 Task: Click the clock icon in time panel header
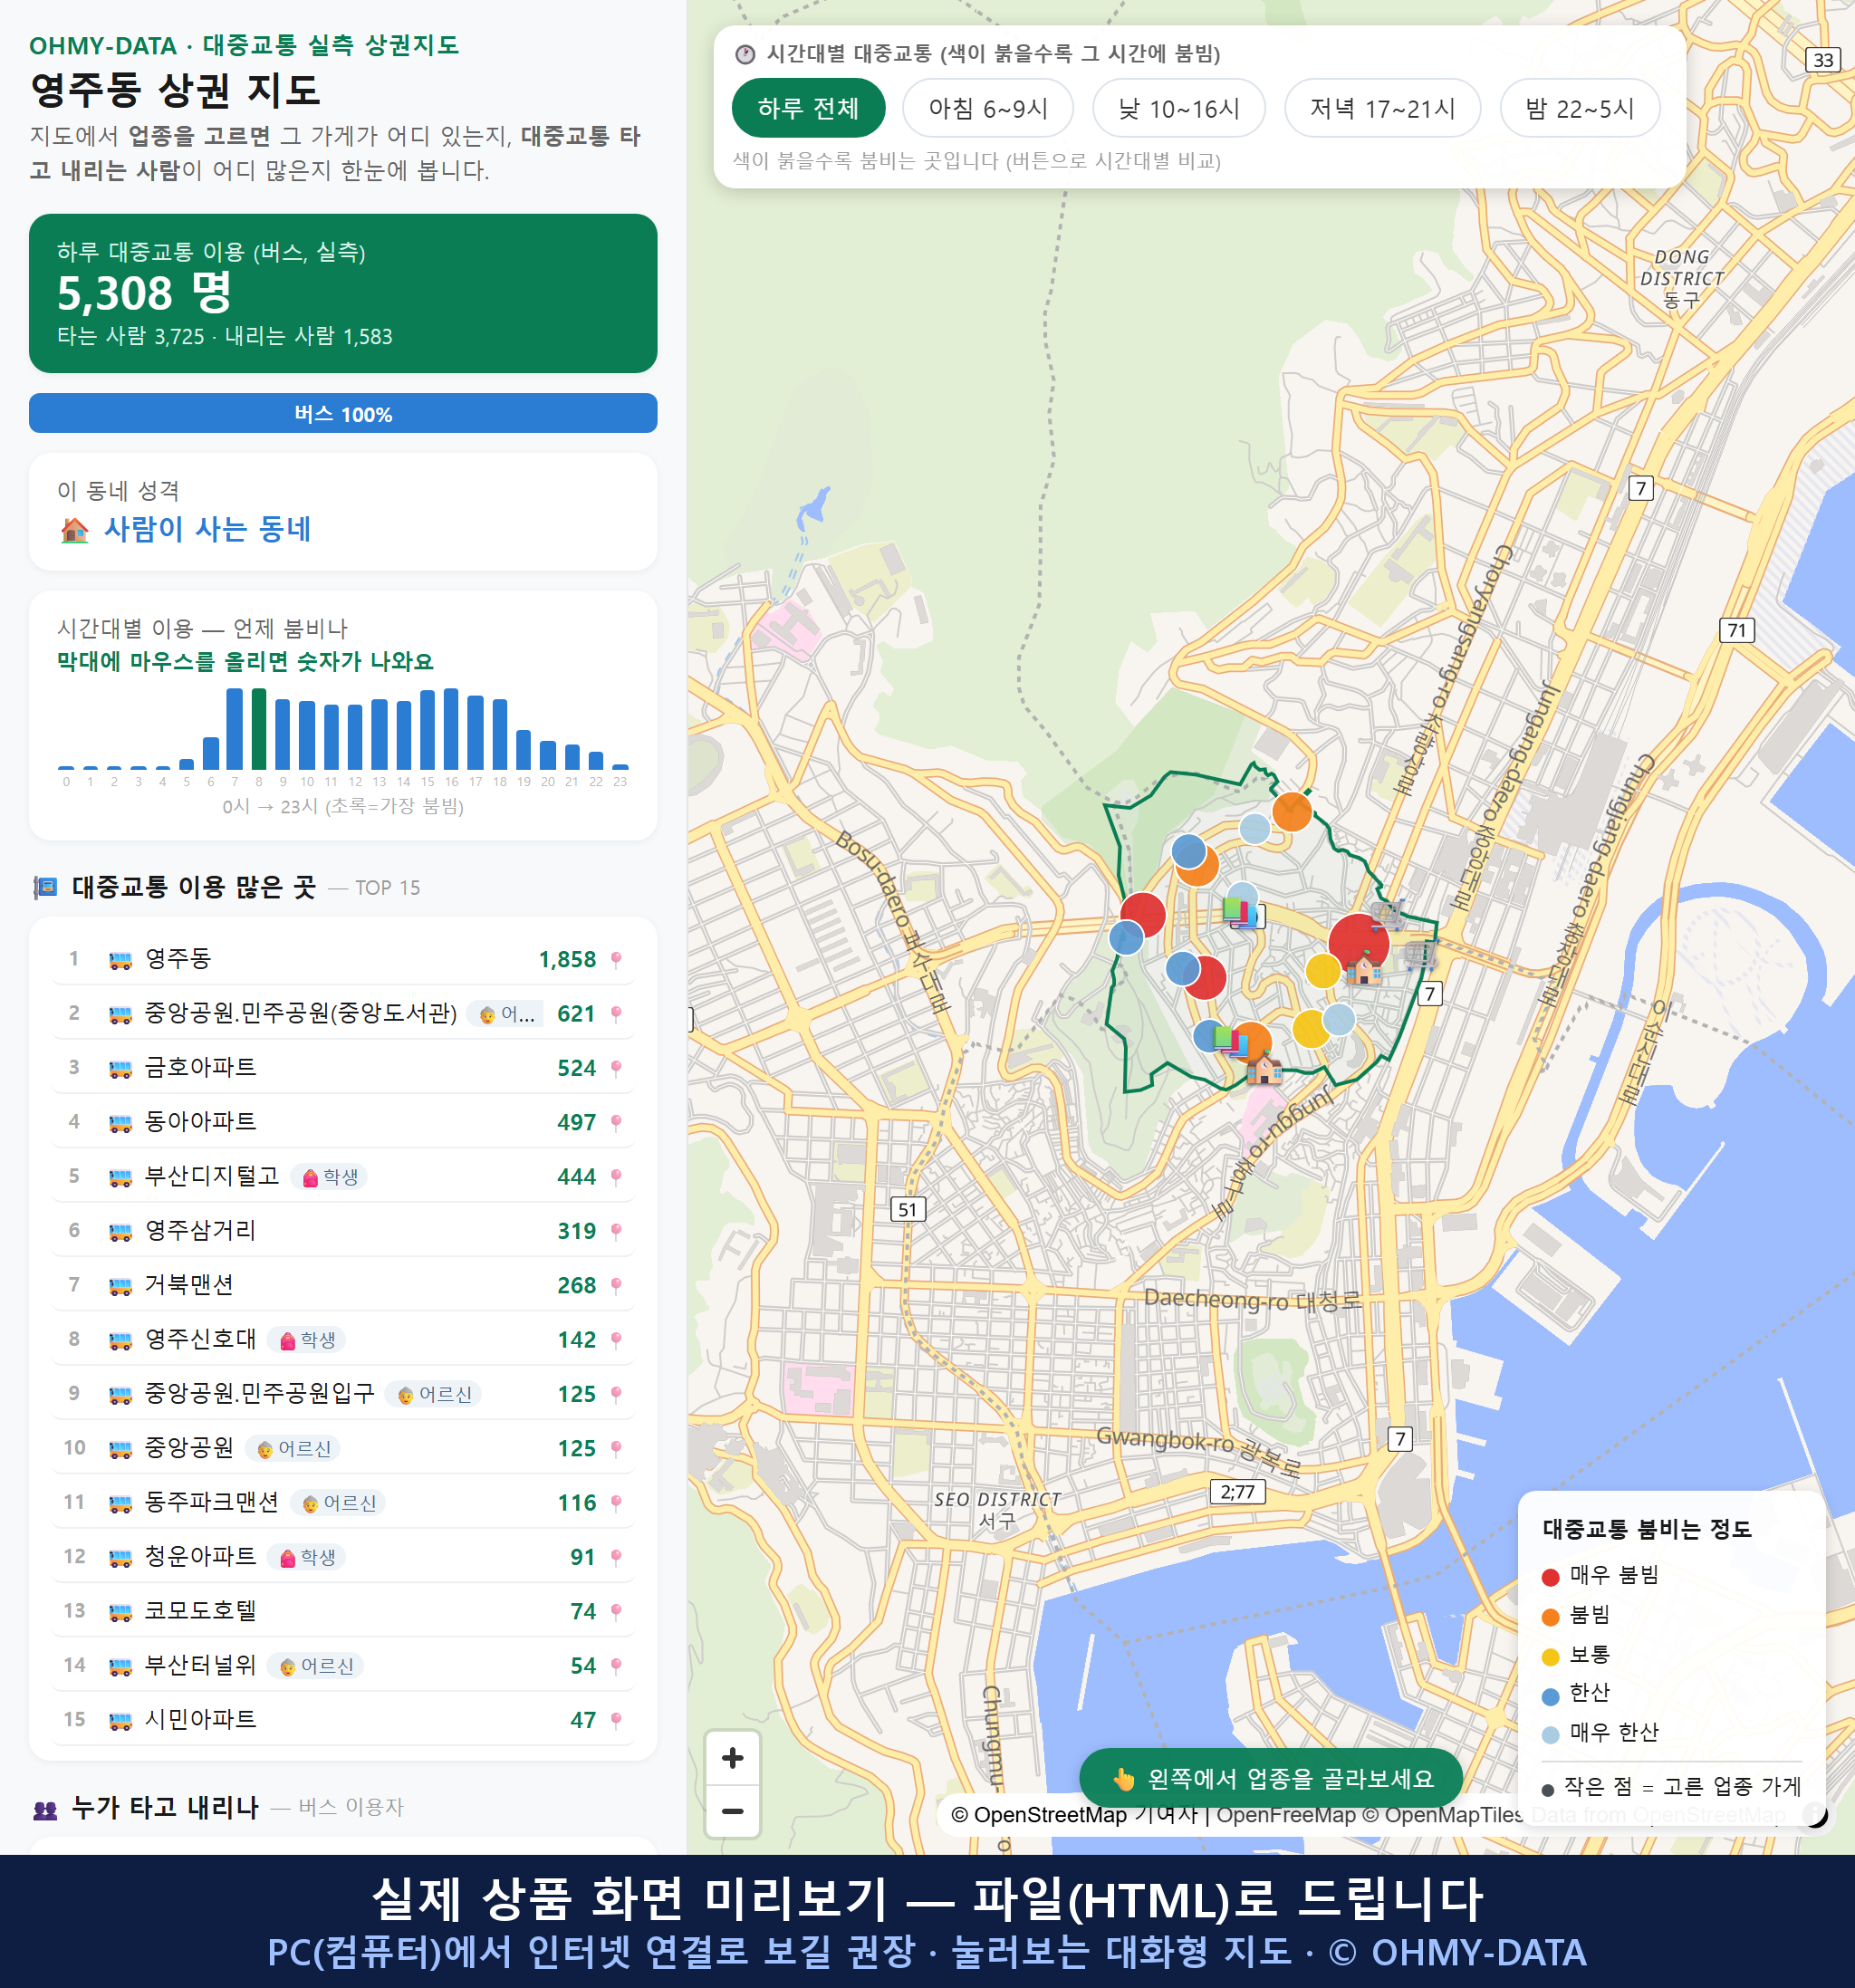click(x=745, y=54)
